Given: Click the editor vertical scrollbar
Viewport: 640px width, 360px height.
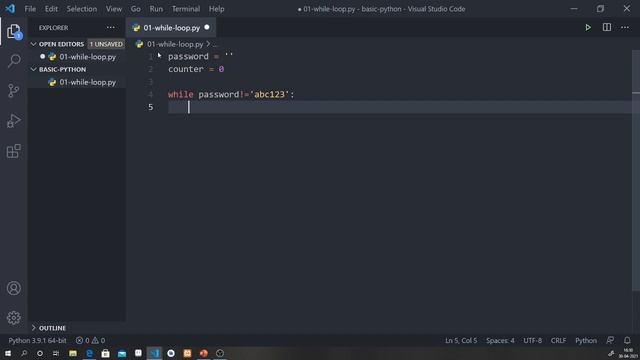Looking at the screenshot, I should [636, 170].
